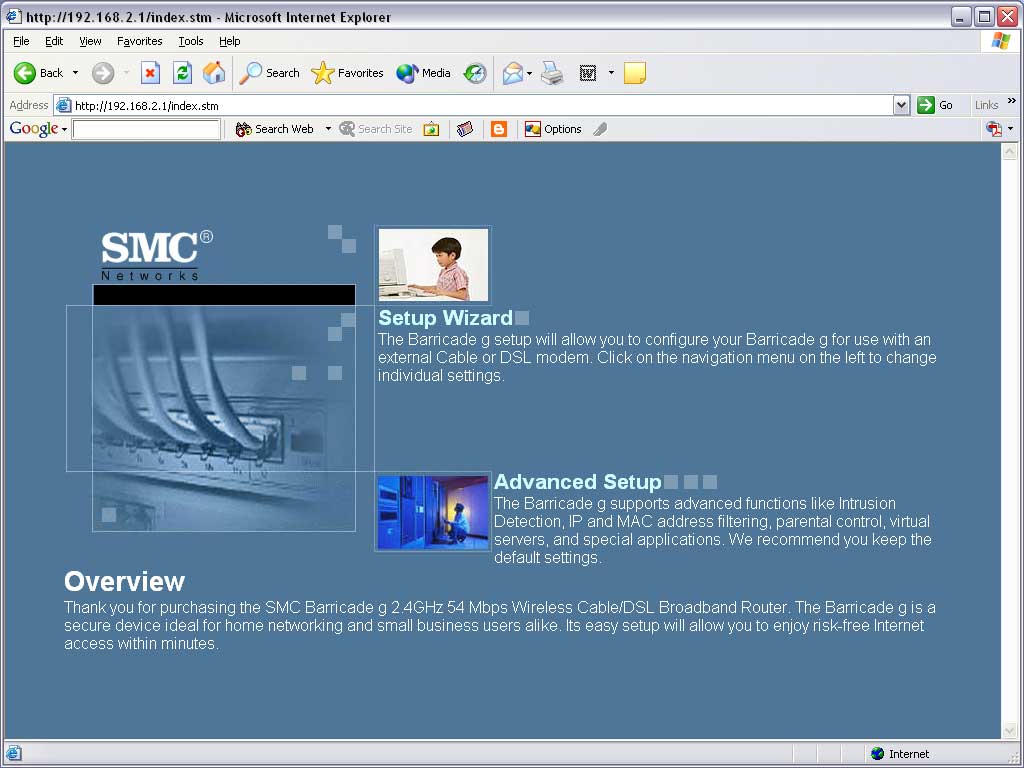Click the green Go button

pos(935,105)
